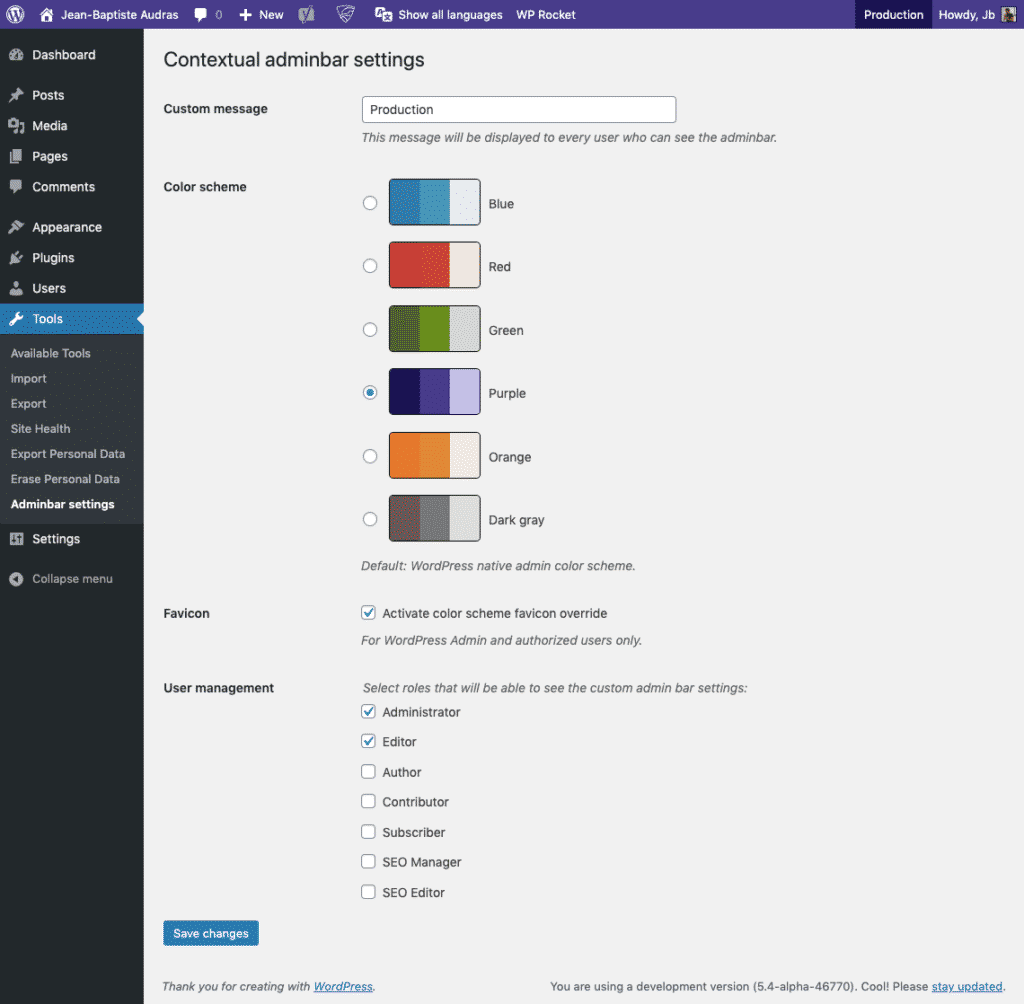Click the Production label in the admin bar
This screenshot has height=1004, width=1024.
click(893, 14)
